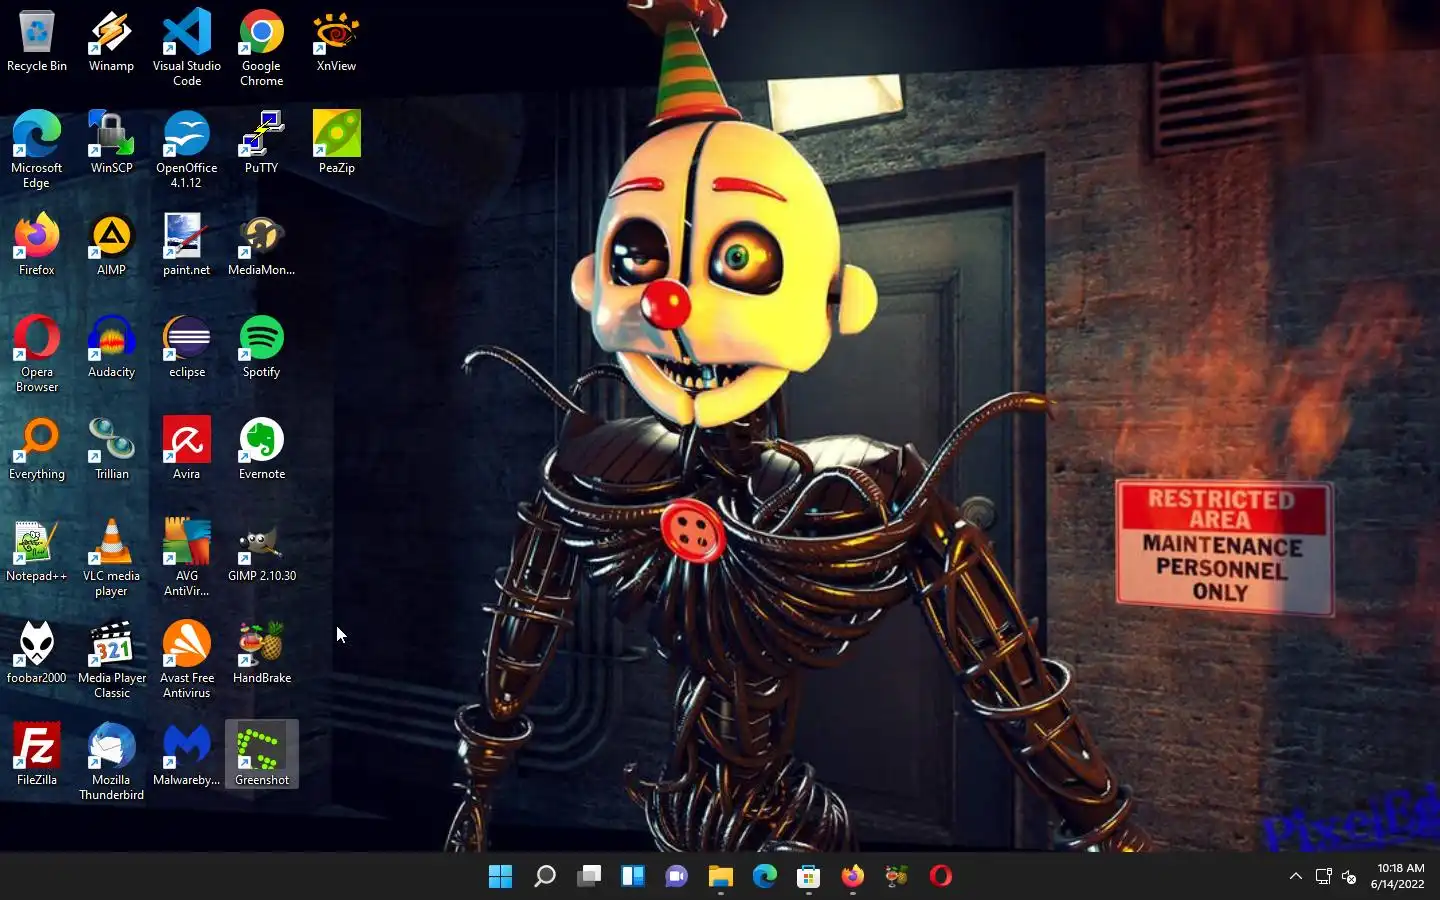The height and width of the screenshot is (900, 1440).
Task: Open the AIMP player shortcut
Action: tap(111, 246)
